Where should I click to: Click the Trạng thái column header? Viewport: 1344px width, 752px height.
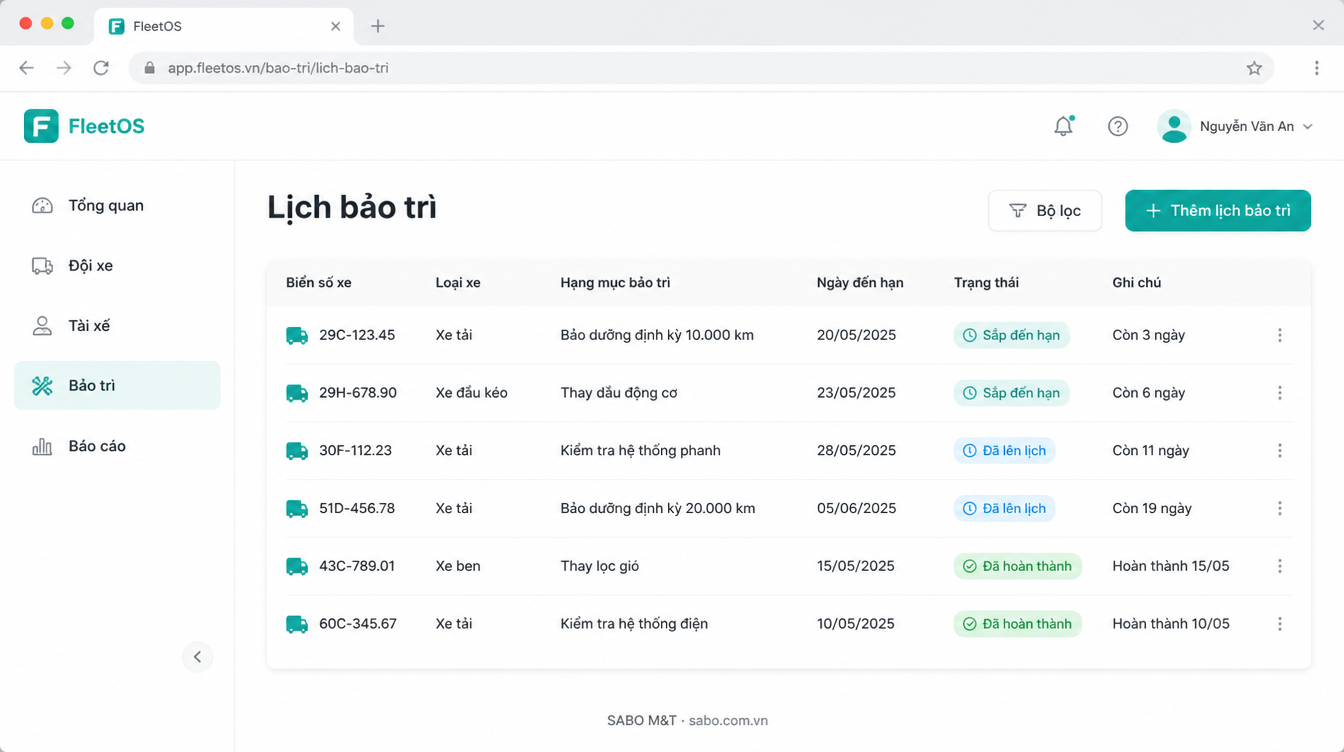click(x=986, y=283)
